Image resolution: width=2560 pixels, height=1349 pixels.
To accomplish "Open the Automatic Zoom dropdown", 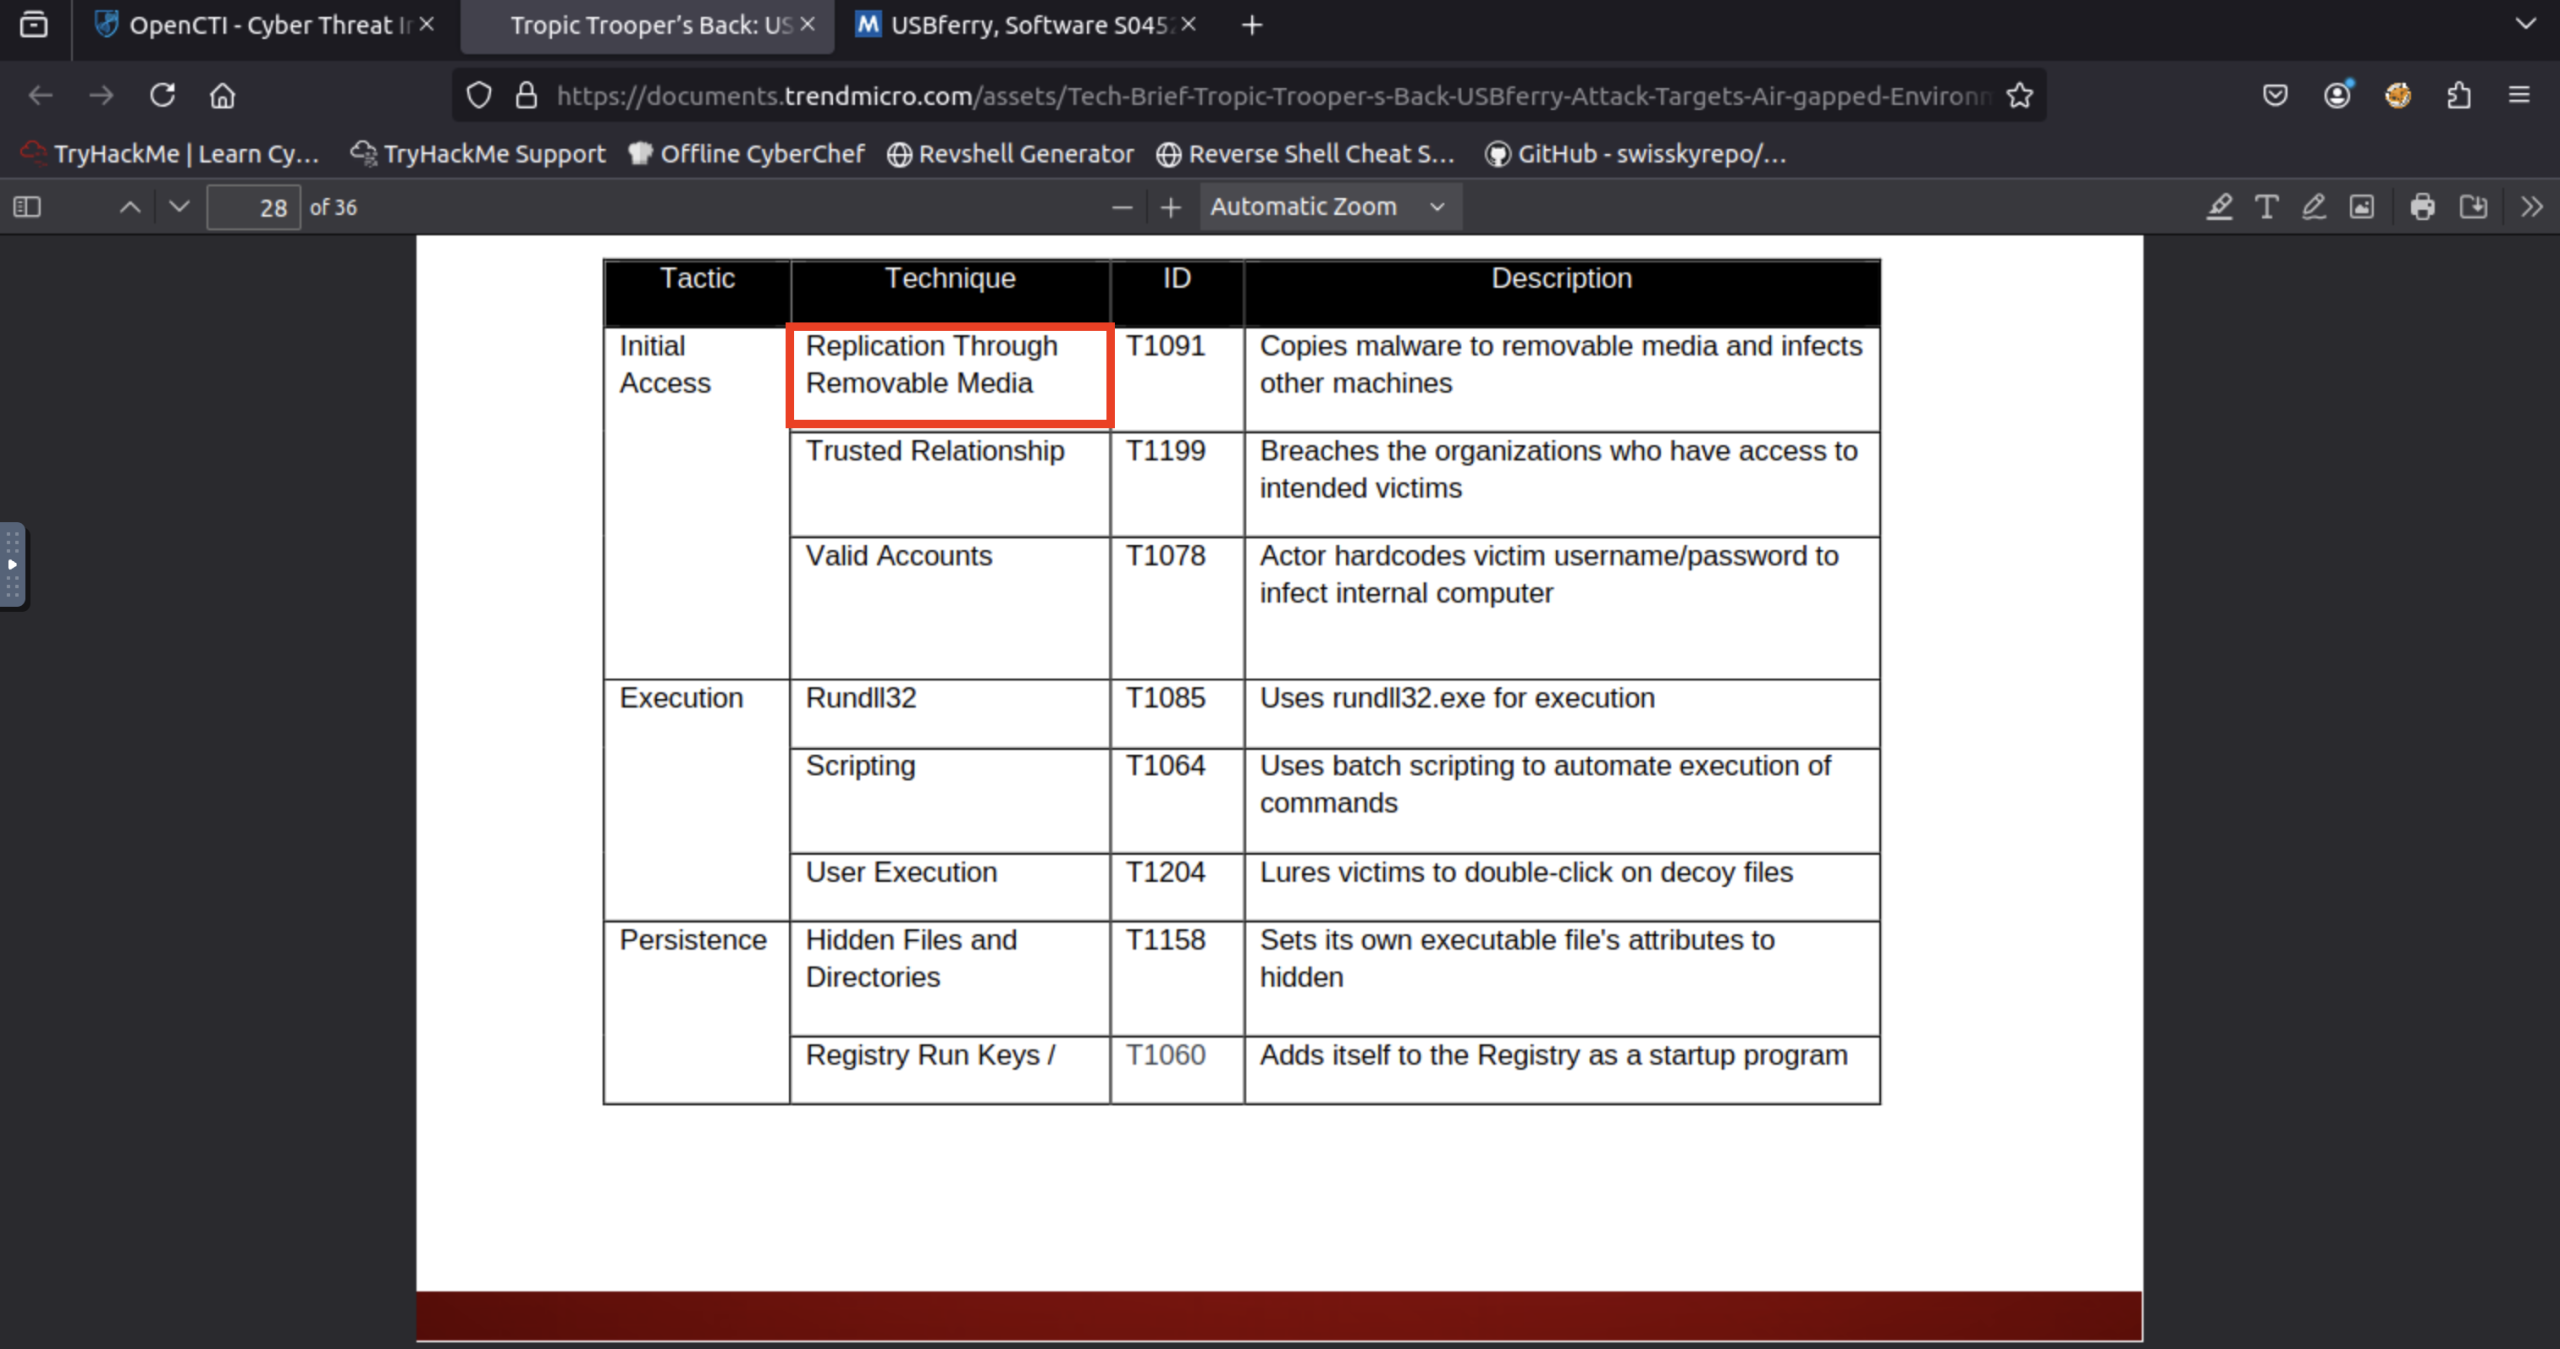I will [x=1329, y=207].
